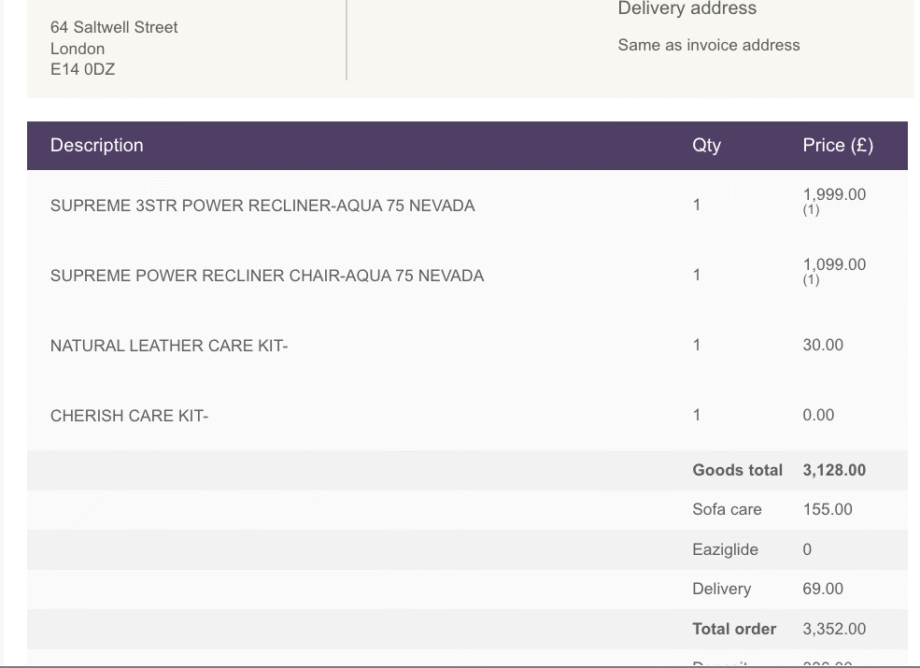920x668 pixels.
Task: Select the Supreme Power Recliner Chair description
Action: tap(267, 276)
